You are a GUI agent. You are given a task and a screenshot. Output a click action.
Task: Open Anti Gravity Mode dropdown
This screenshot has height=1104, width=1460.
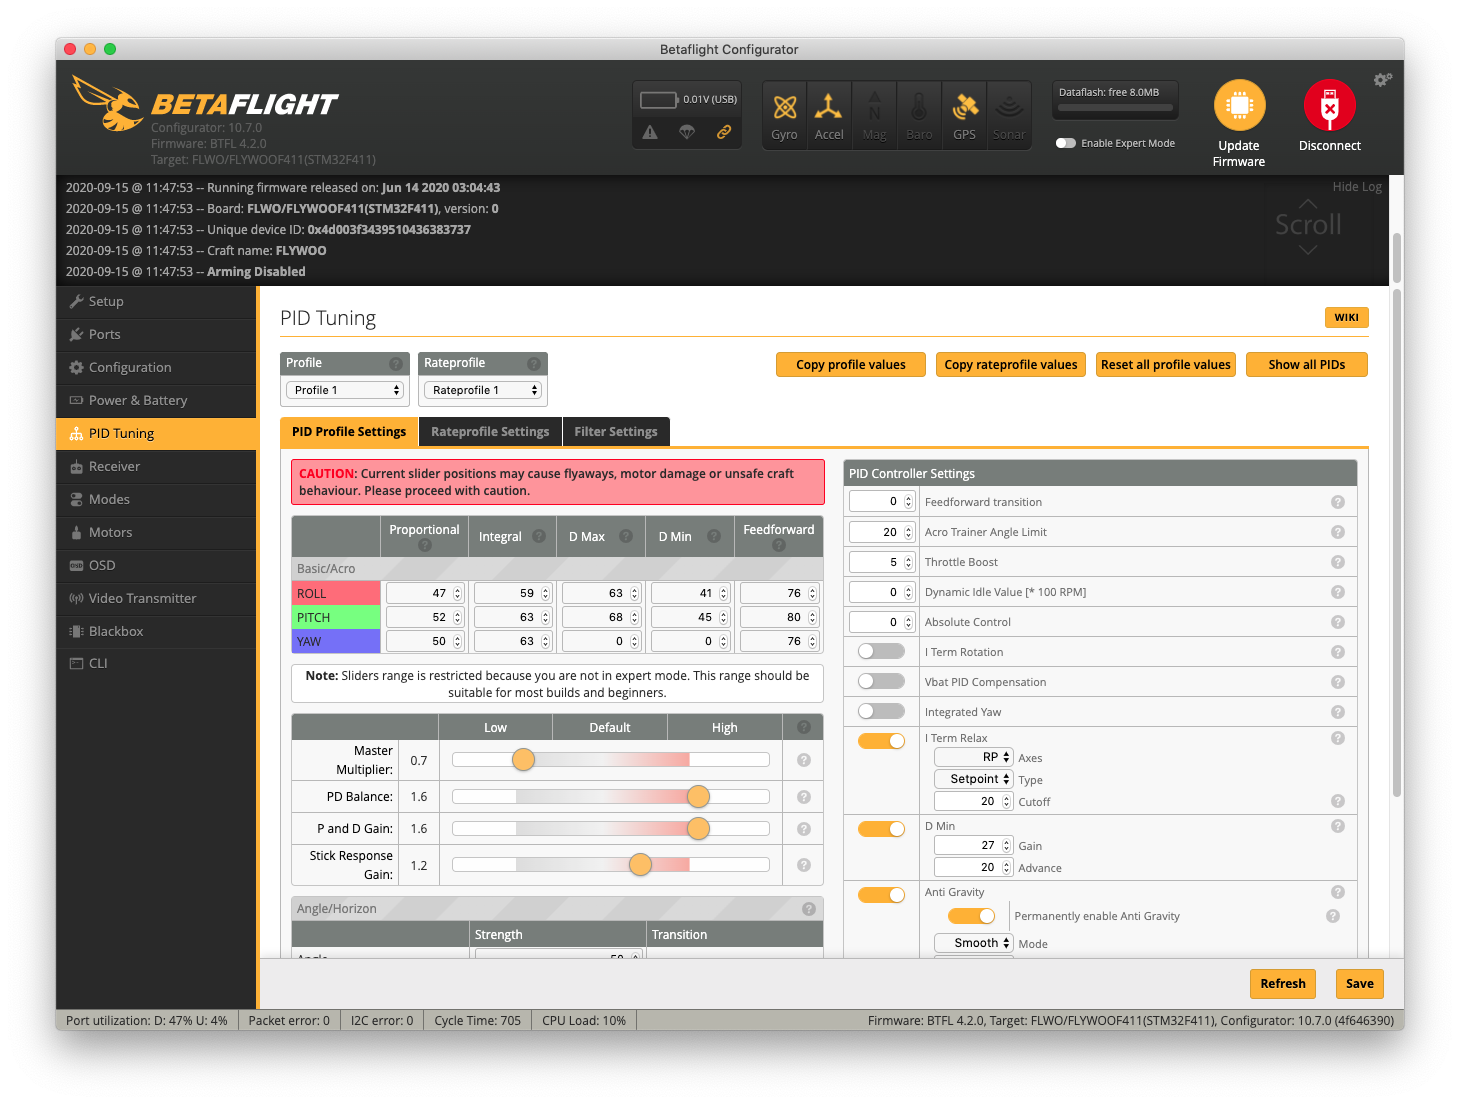tap(974, 943)
